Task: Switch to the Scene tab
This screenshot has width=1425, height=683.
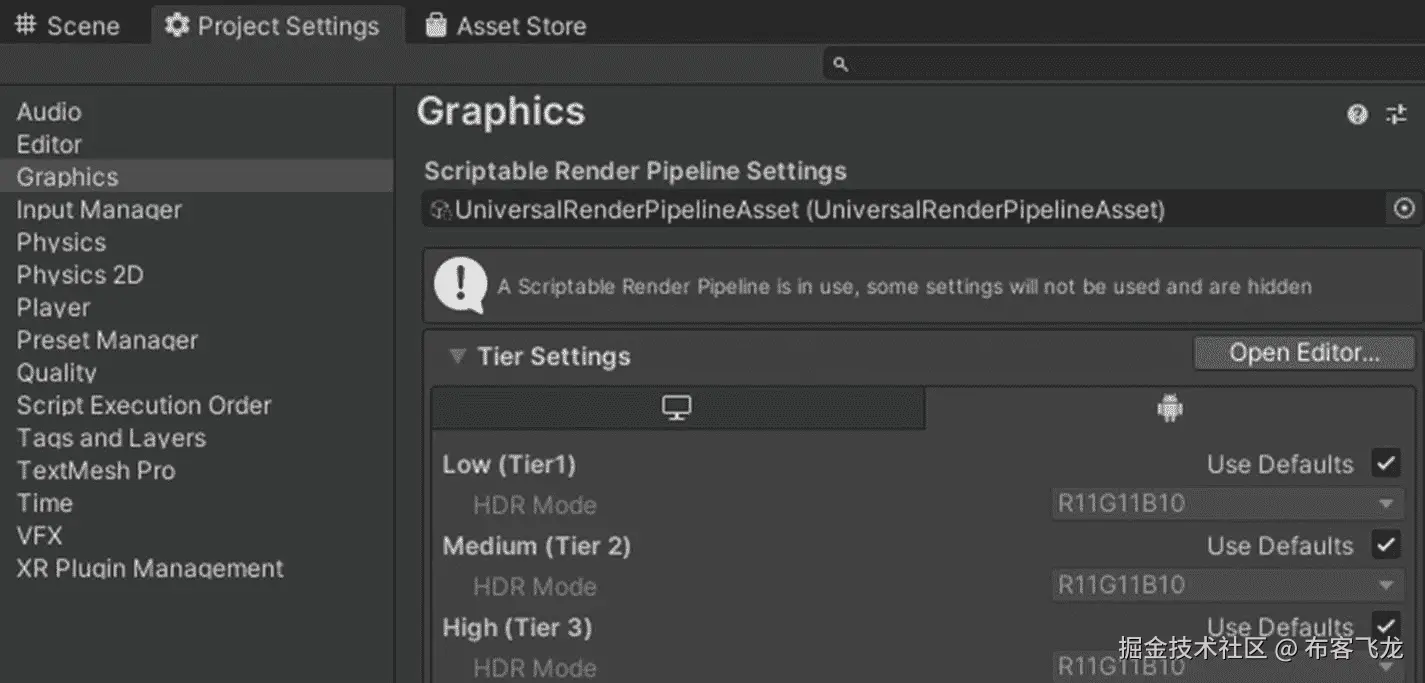Action: click(x=68, y=26)
